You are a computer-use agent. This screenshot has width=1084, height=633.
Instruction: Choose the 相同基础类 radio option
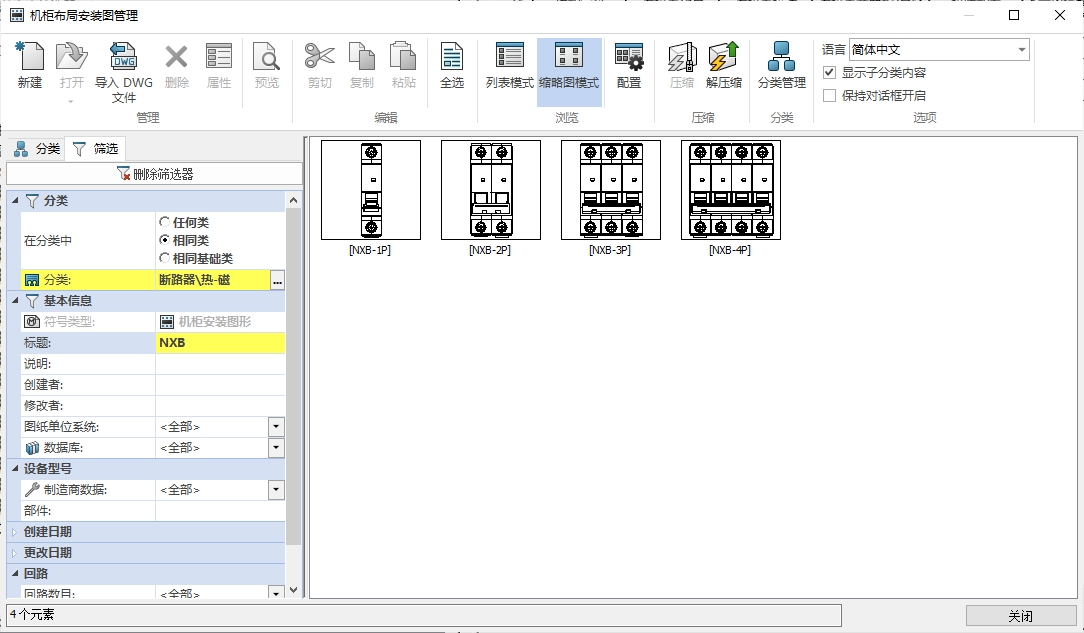pos(165,259)
